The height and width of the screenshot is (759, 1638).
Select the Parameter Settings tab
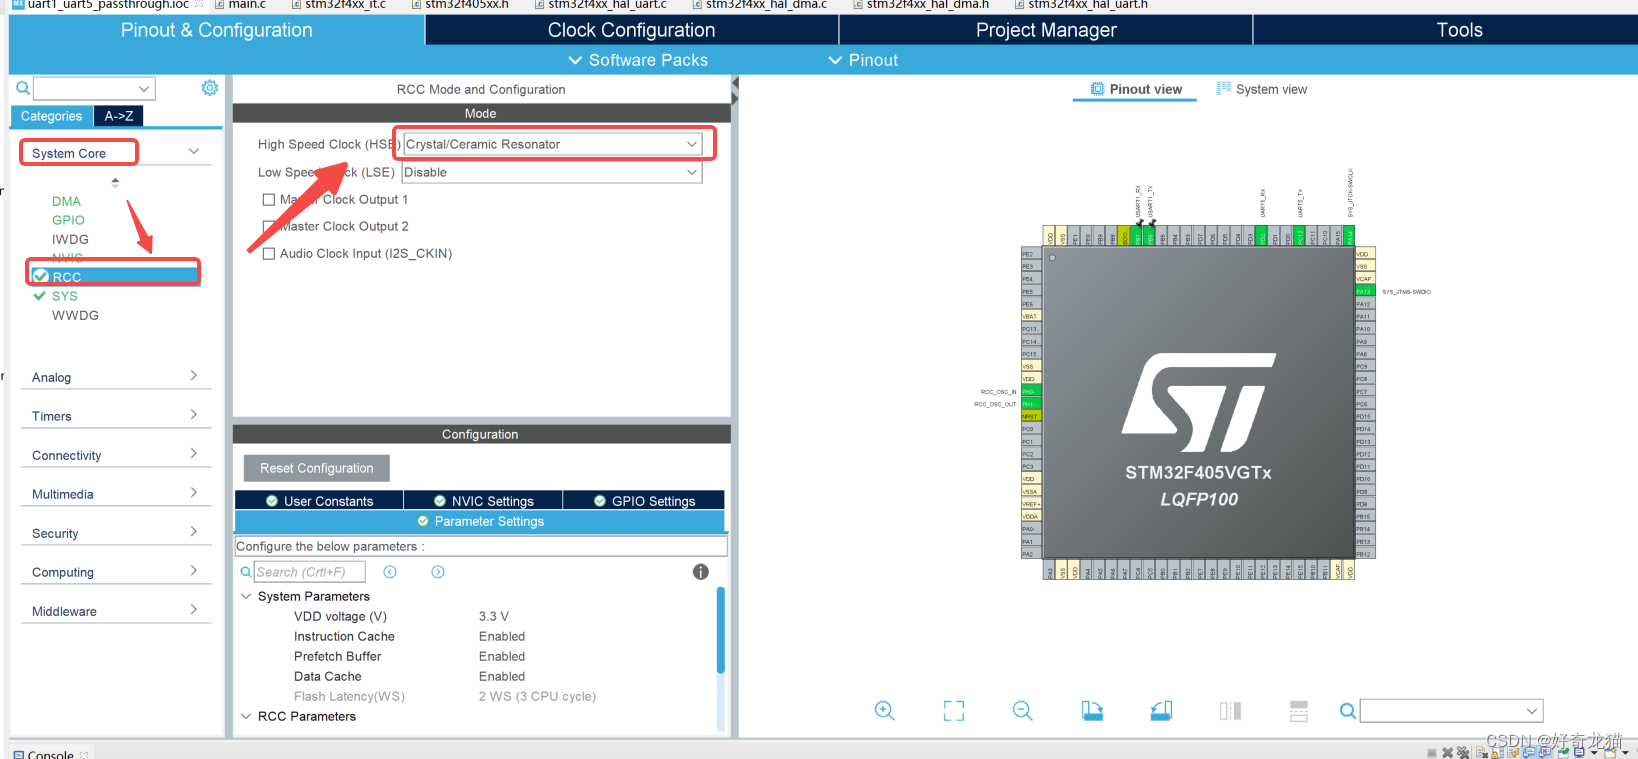coord(480,521)
